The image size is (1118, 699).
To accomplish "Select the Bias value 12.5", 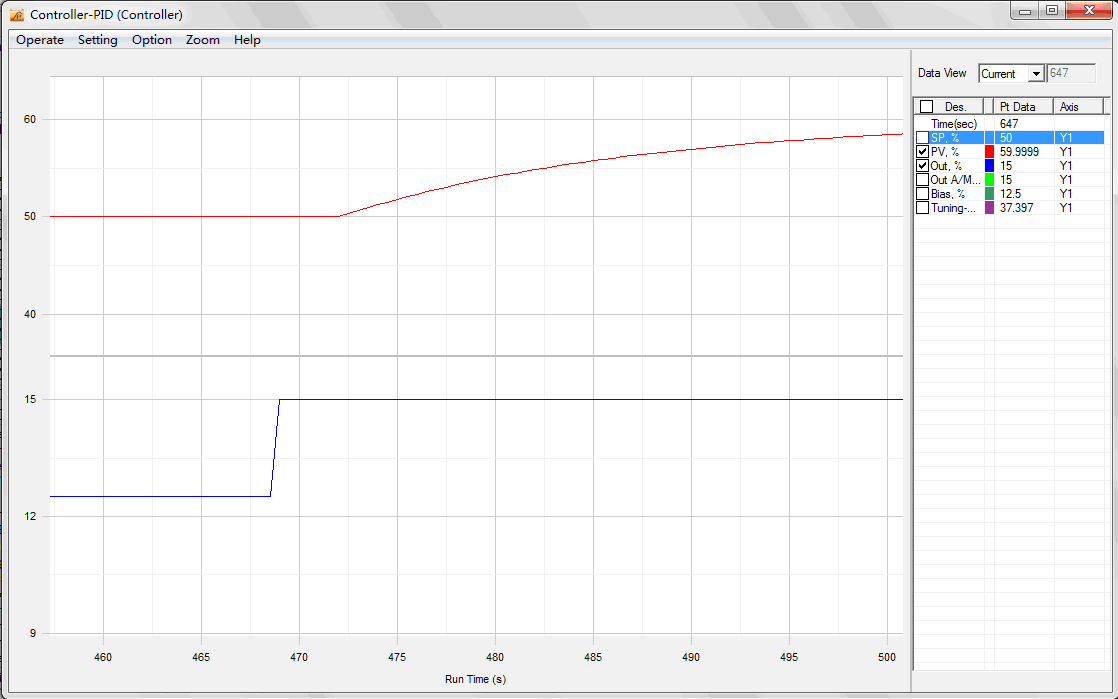I will pos(1010,194).
